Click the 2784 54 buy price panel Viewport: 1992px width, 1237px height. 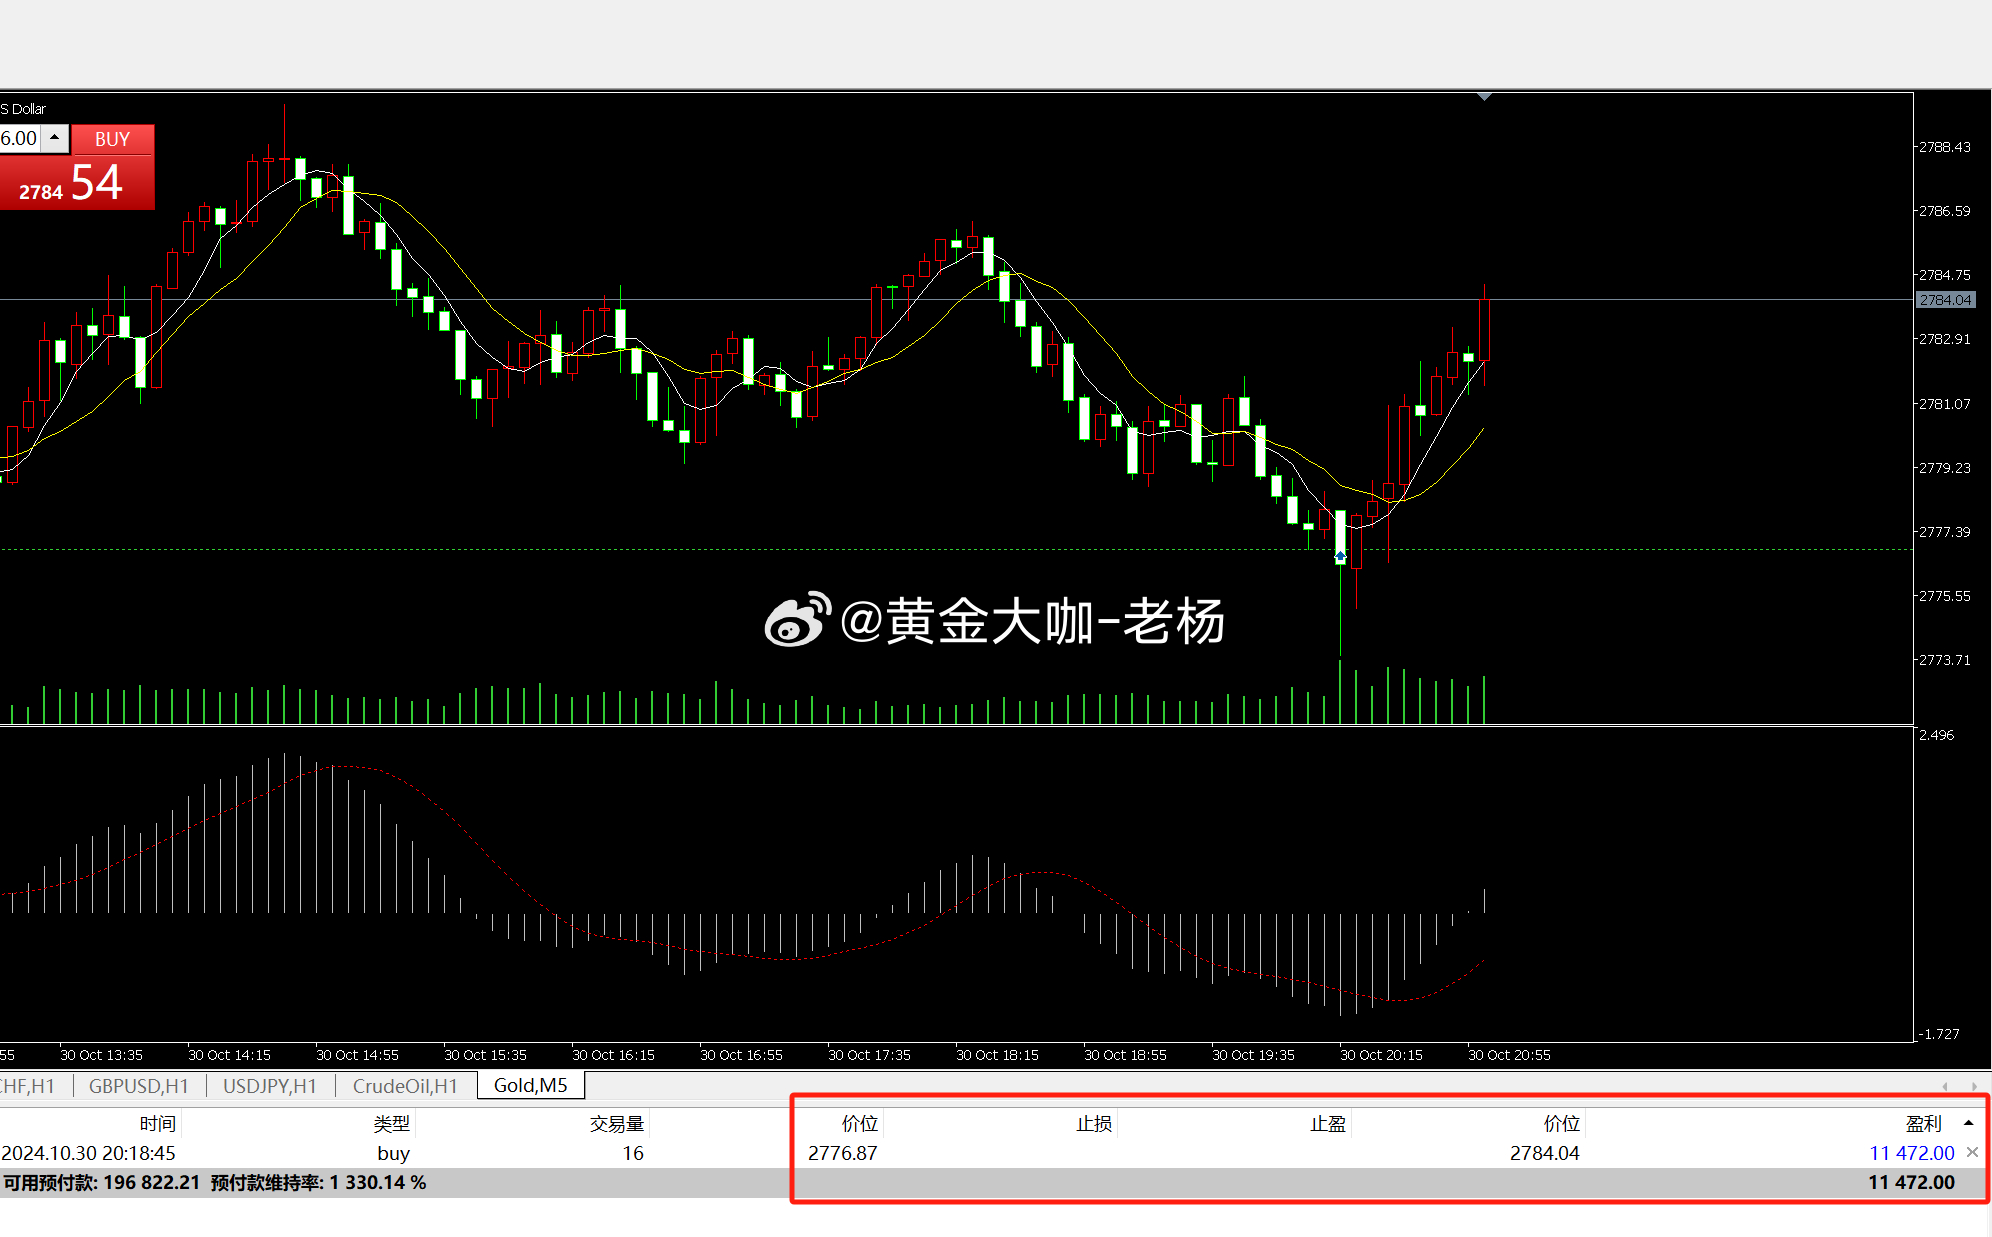pos(77,182)
